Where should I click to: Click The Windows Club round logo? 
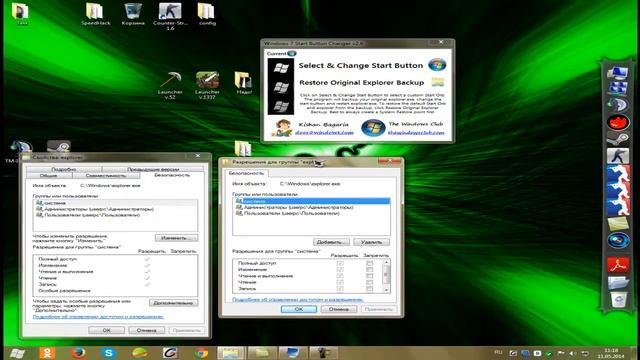(373, 128)
